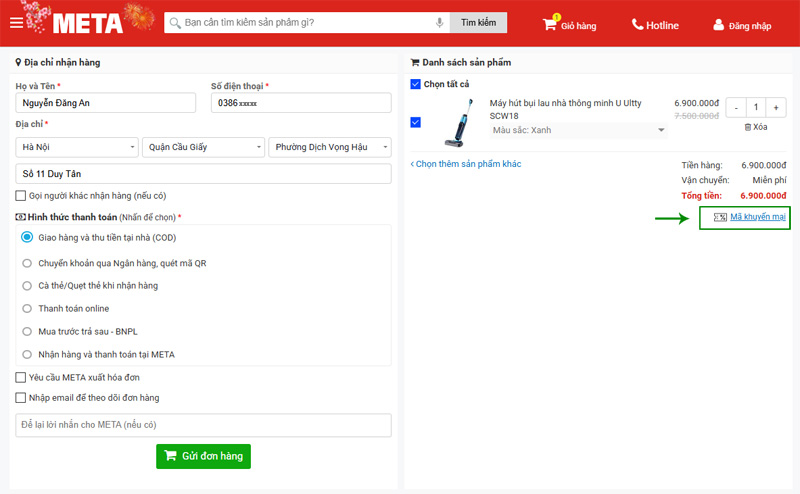The image size is (800, 494).
Task: Click the Mã khuyến mại promo code link
Action: click(x=756, y=217)
